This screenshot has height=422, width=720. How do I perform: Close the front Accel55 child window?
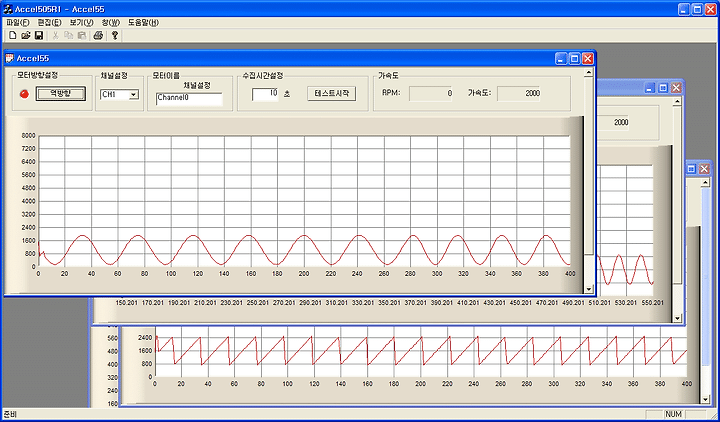(x=588, y=58)
